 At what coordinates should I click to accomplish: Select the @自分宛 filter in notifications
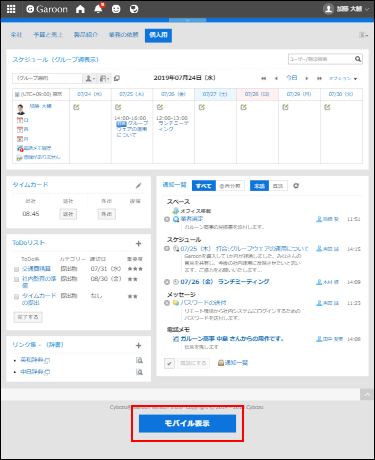point(230,186)
